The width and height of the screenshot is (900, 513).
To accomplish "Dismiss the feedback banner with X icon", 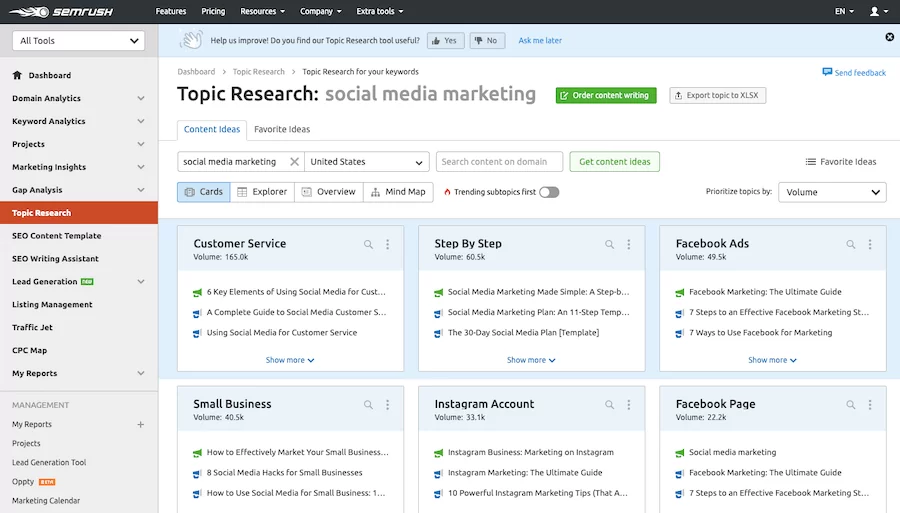I will 889,37.
